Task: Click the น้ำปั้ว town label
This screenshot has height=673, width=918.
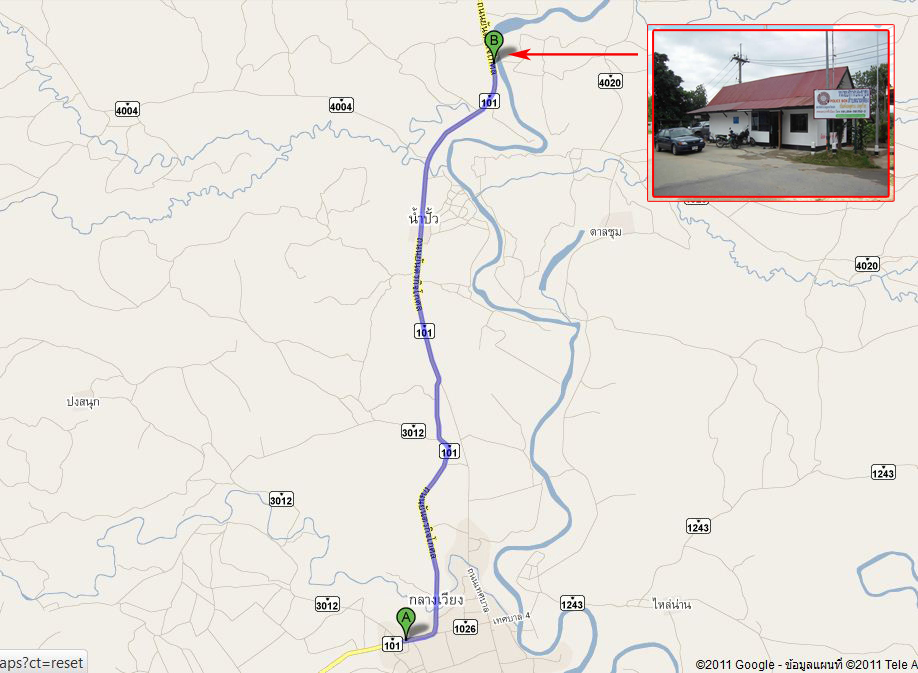Action: point(423,218)
